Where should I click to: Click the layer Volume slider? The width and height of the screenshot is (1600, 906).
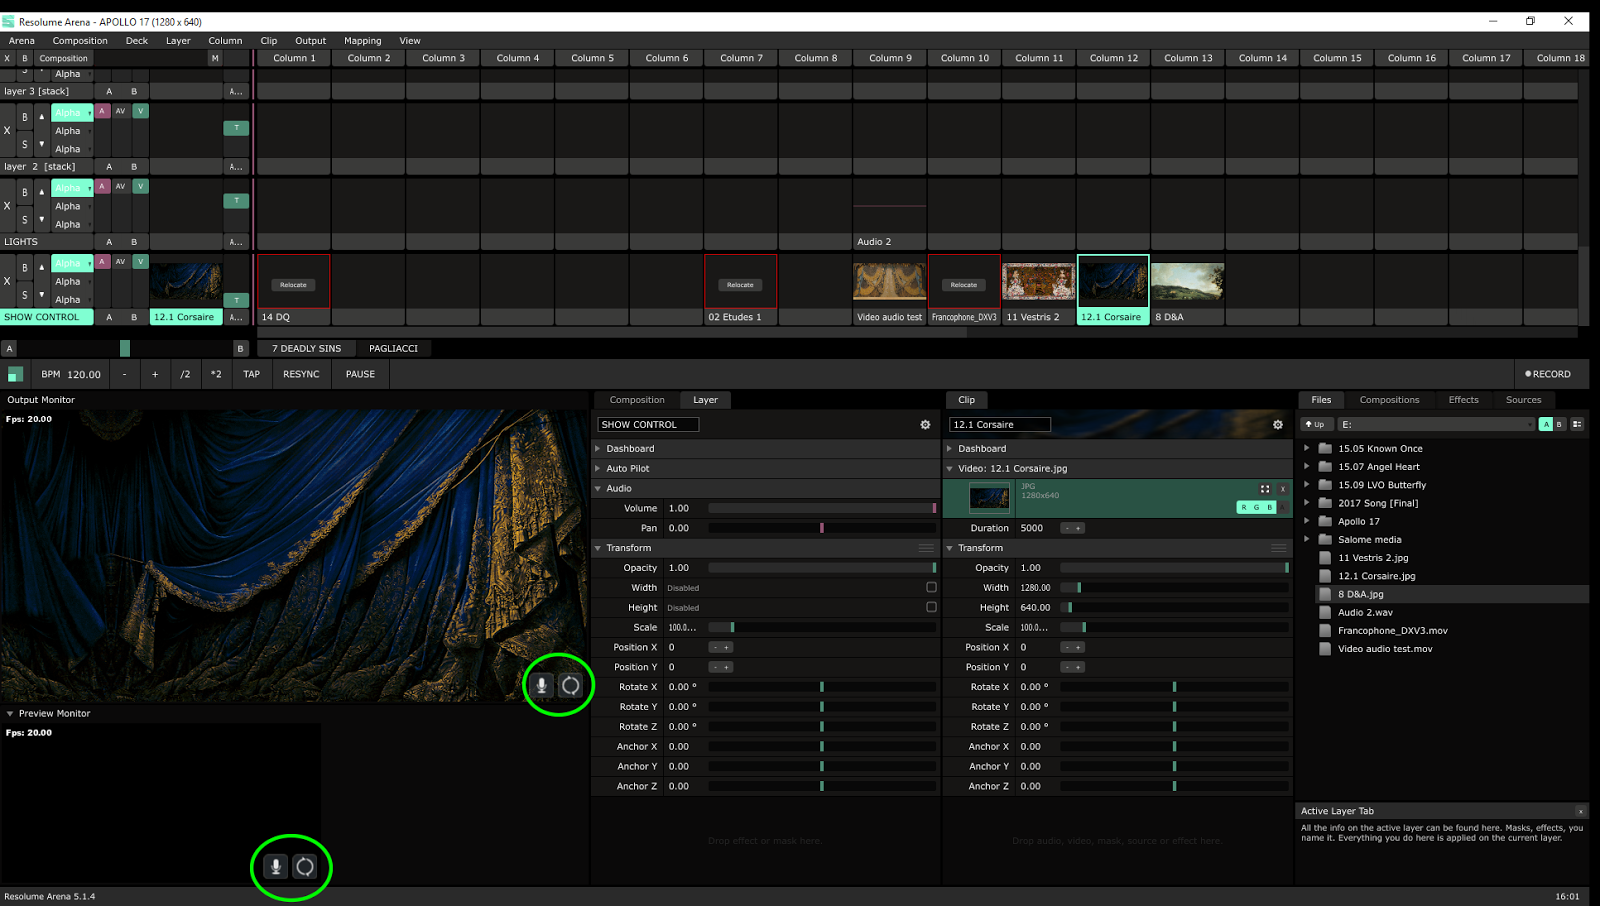pyautogui.click(x=821, y=508)
